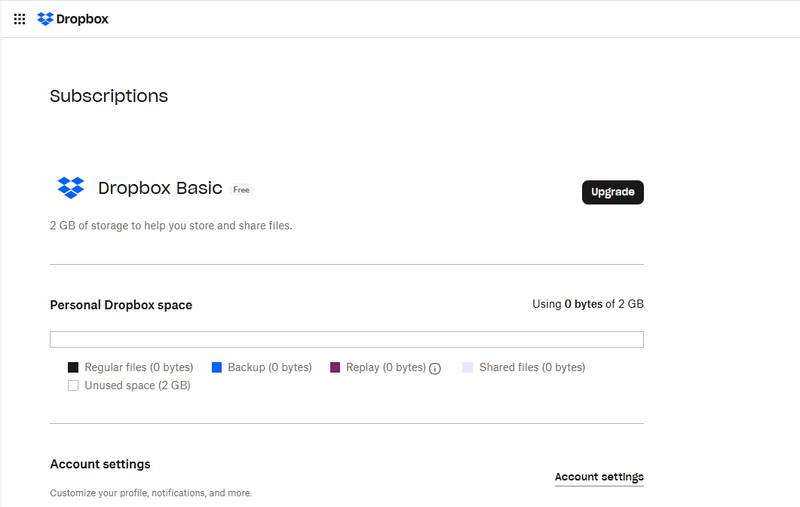Screen dimensions: 800x507
Task: Click the Upgrade button
Action: coord(612,192)
